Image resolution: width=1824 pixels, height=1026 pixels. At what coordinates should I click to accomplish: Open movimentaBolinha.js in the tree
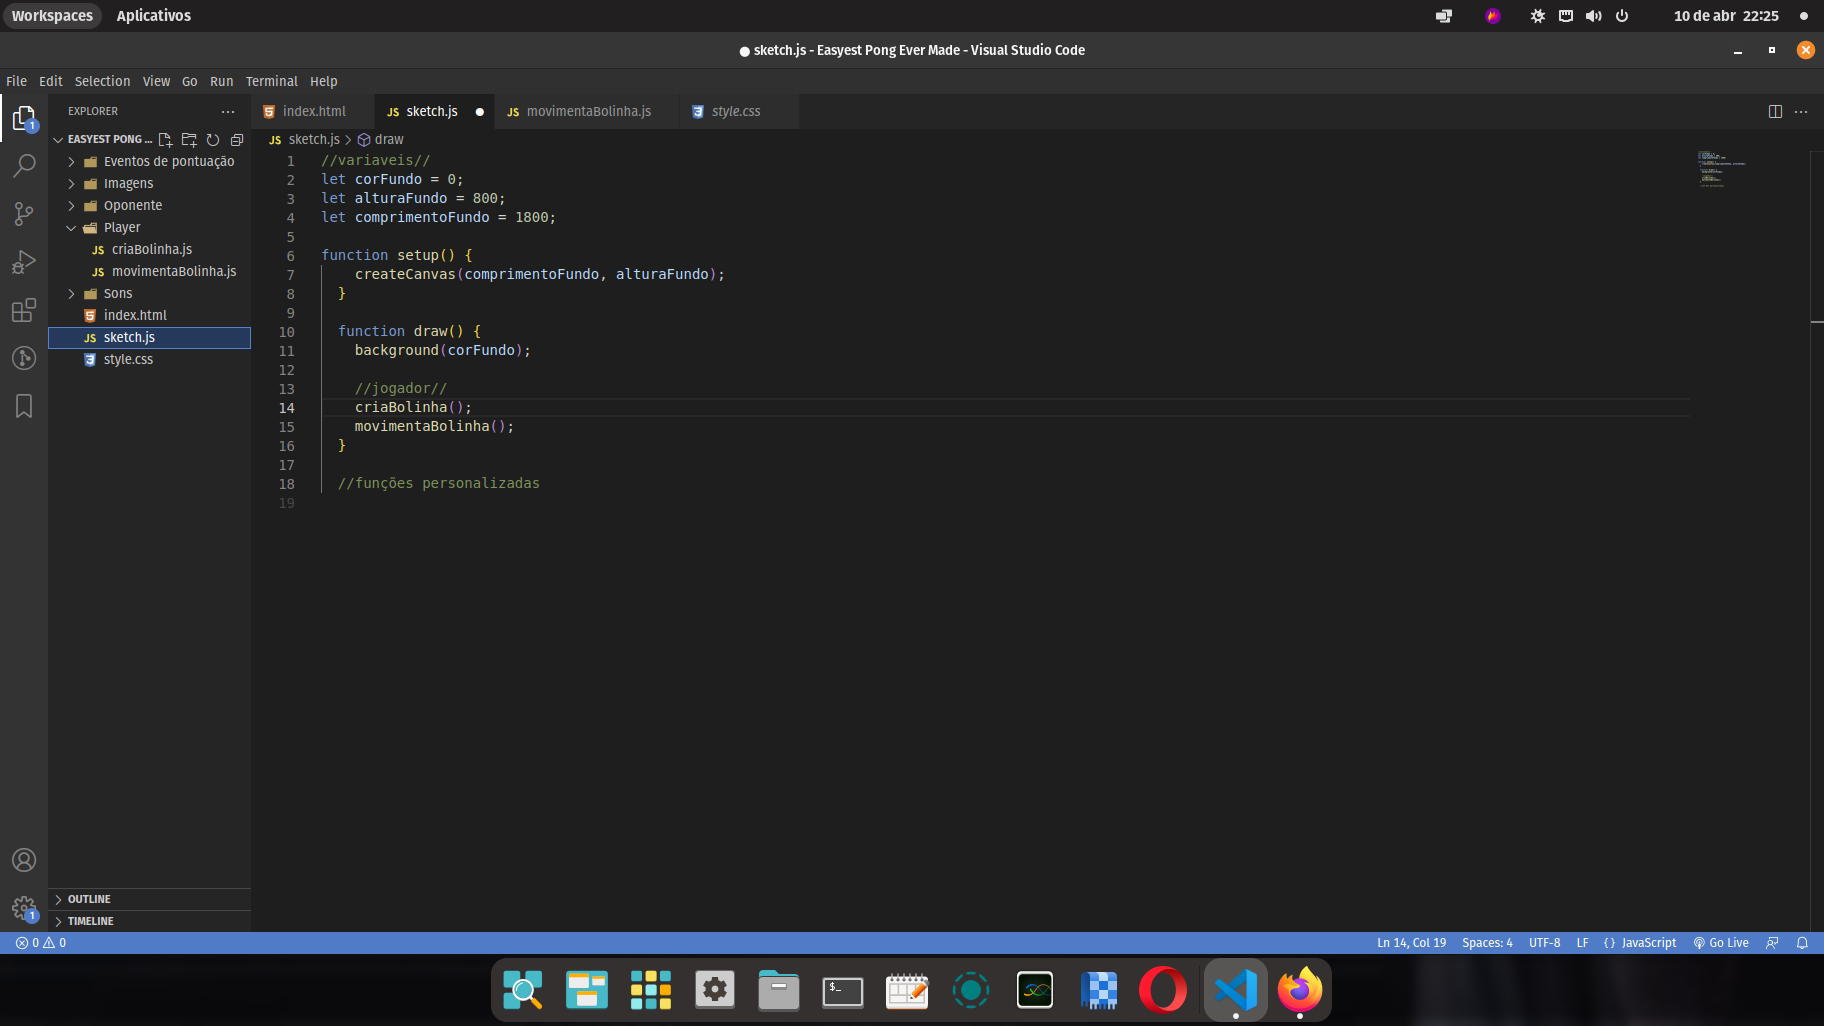coord(149,272)
